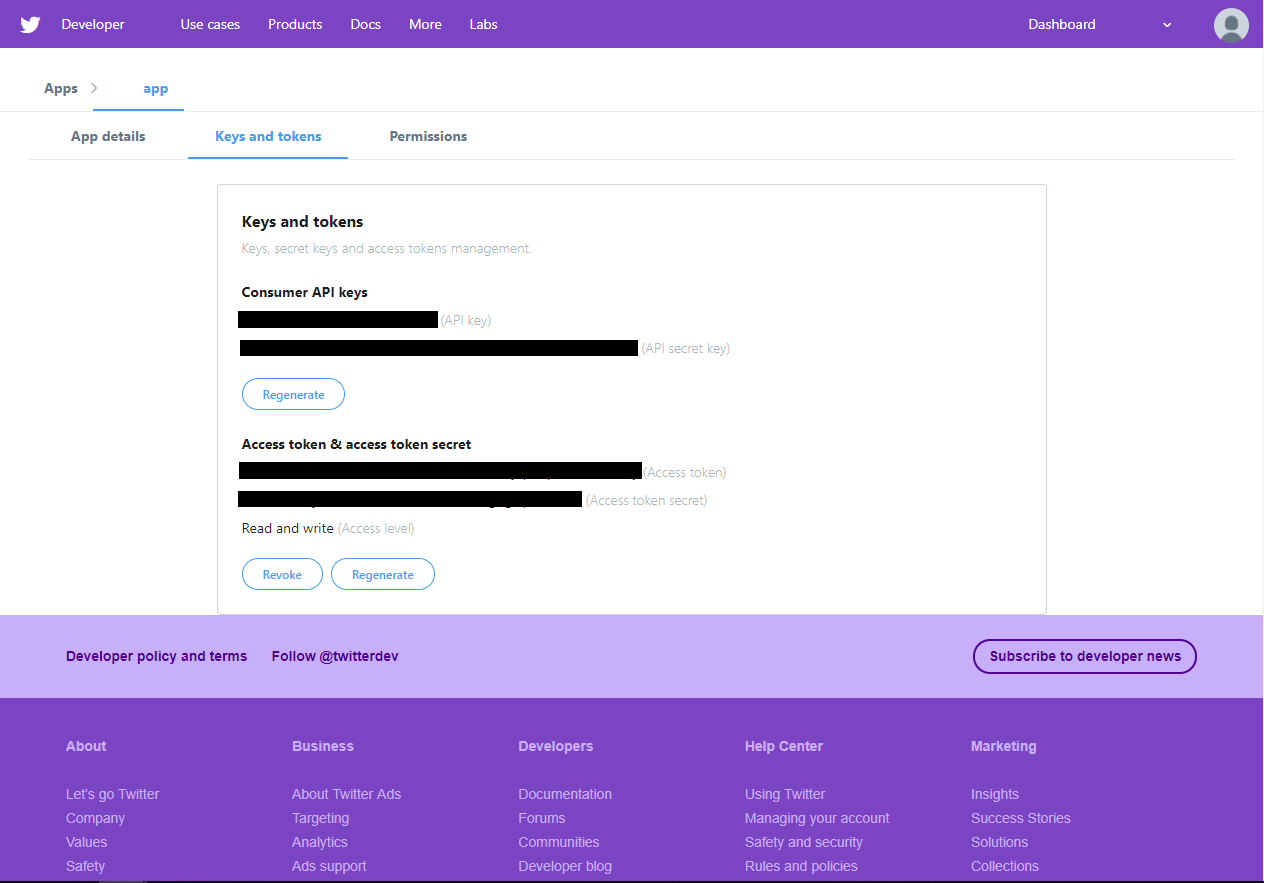The image size is (1264, 883).
Task: Open the Products menu
Action: 295,24
